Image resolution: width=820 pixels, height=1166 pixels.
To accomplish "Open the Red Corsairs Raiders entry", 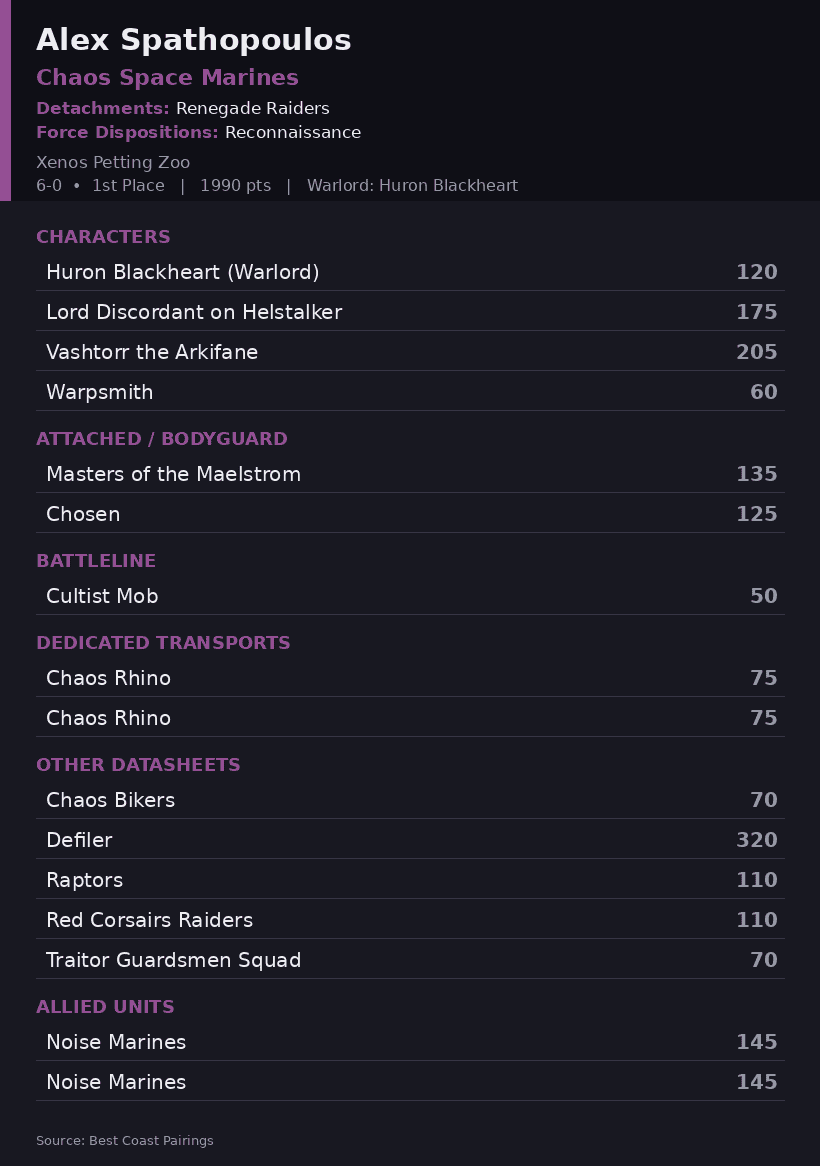I will point(410,920).
